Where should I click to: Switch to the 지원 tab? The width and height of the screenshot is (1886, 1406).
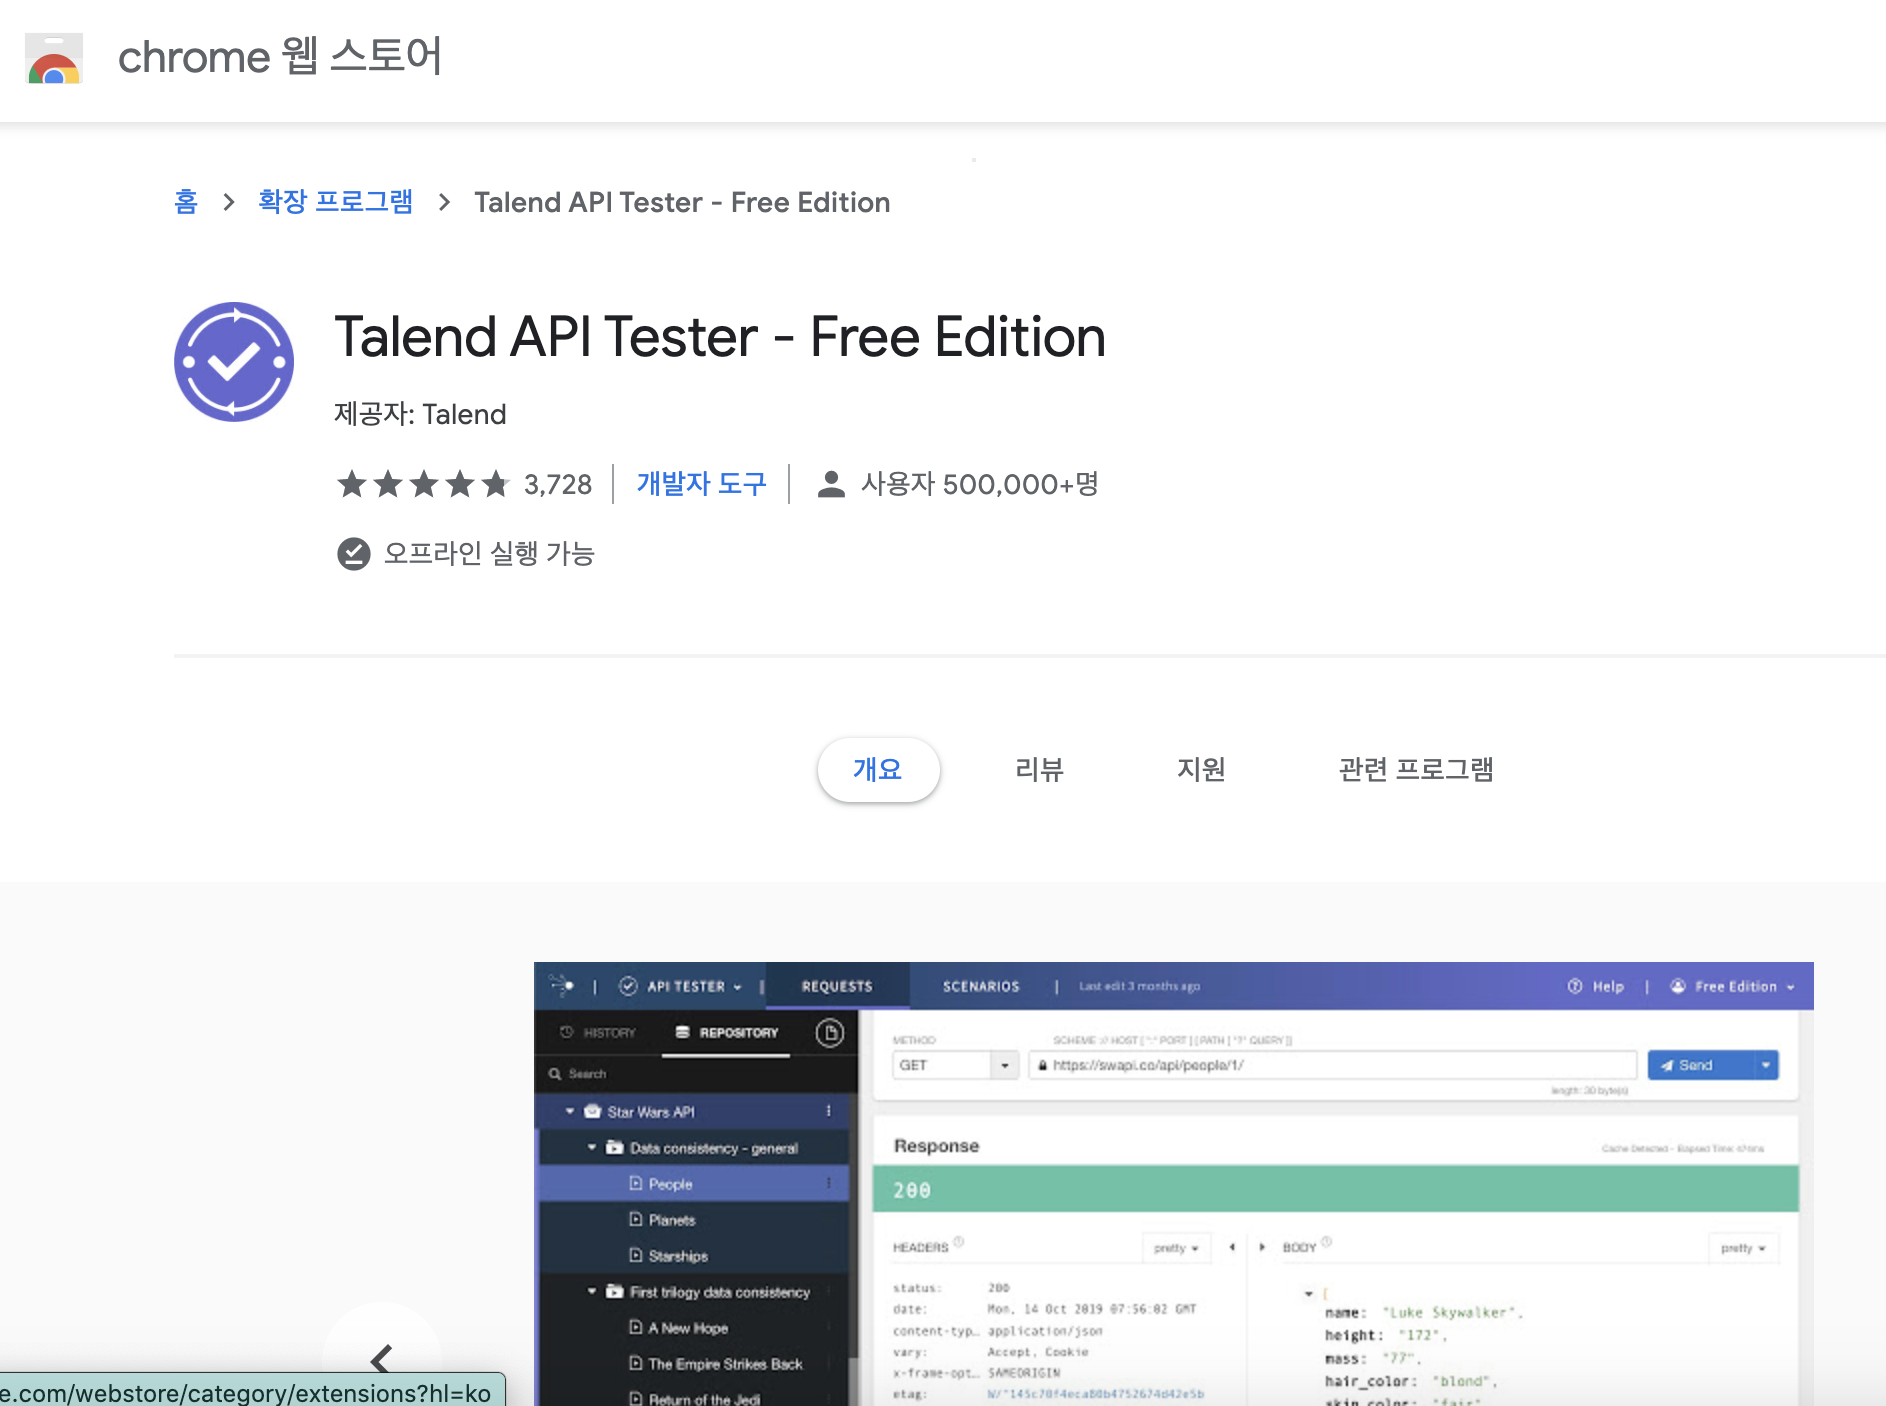click(1201, 769)
